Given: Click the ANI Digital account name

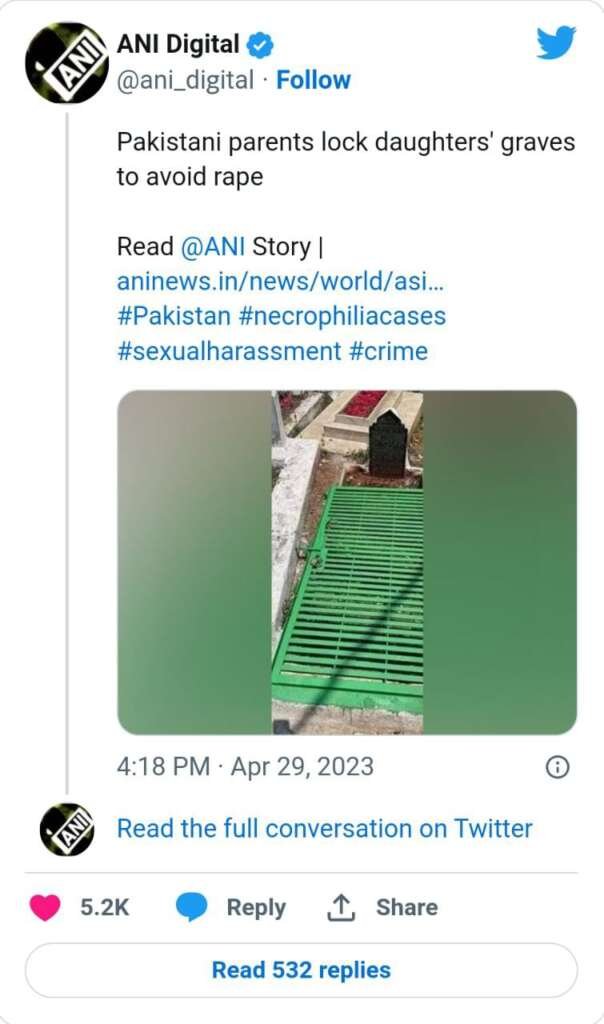Looking at the screenshot, I should tap(179, 45).
